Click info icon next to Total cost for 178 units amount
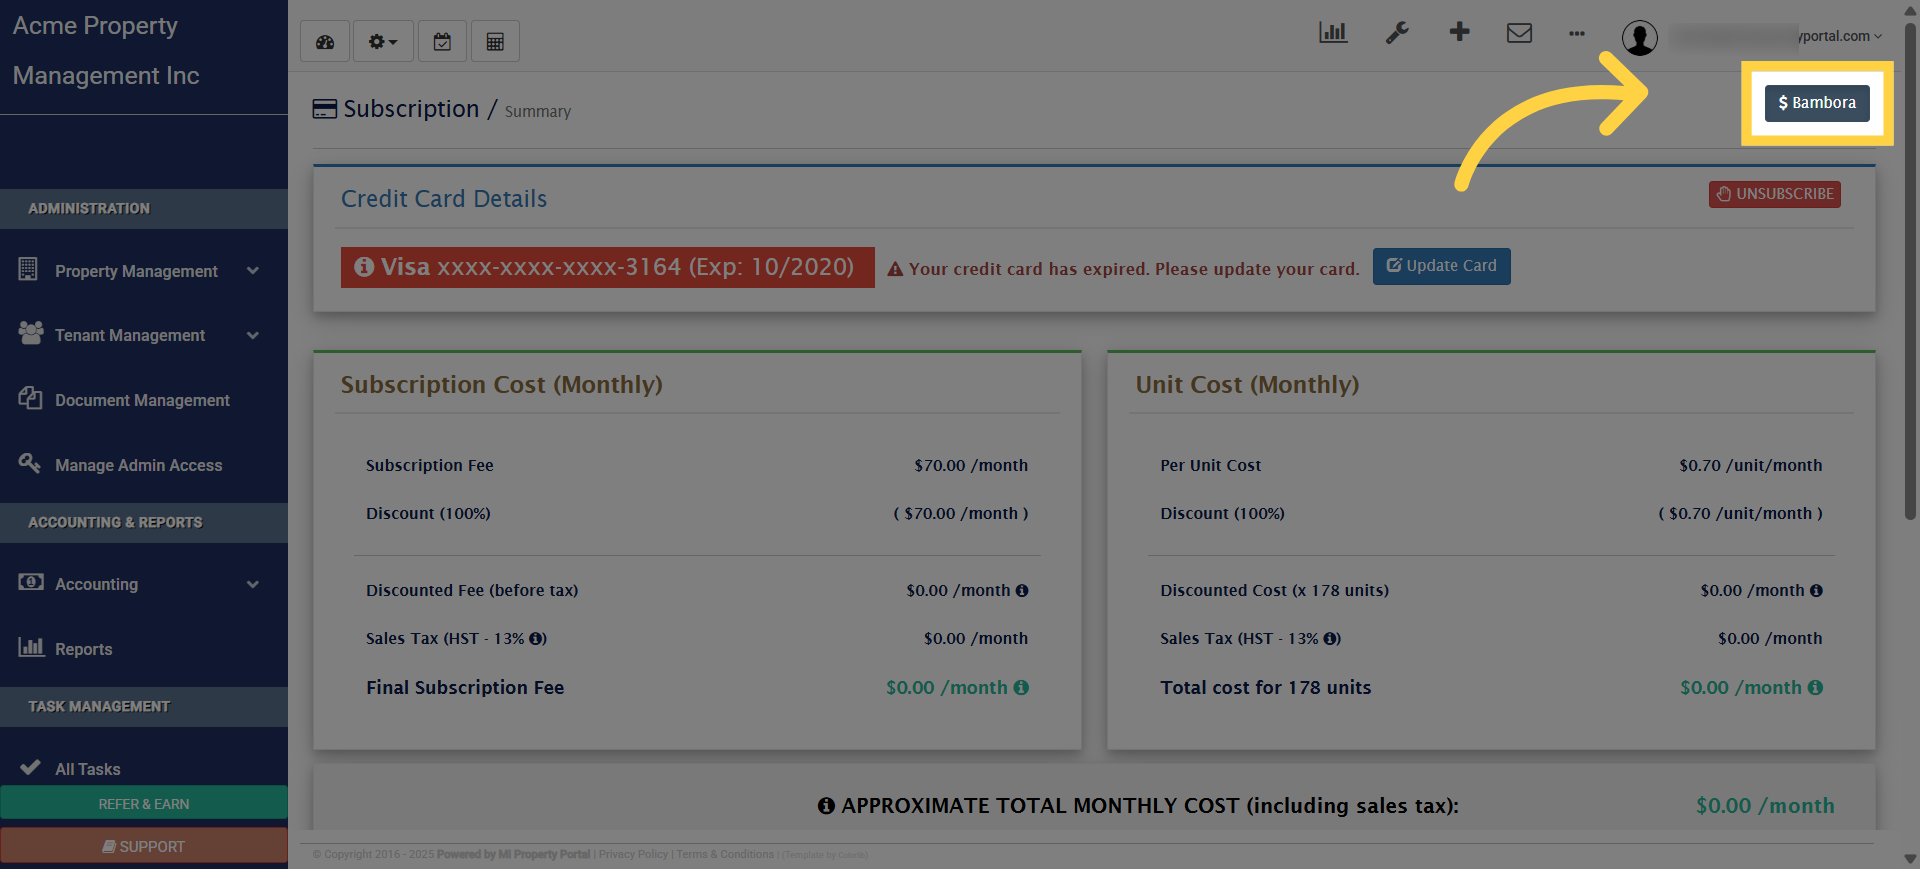Screen dimensions: 1920x869 [1815, 688]
